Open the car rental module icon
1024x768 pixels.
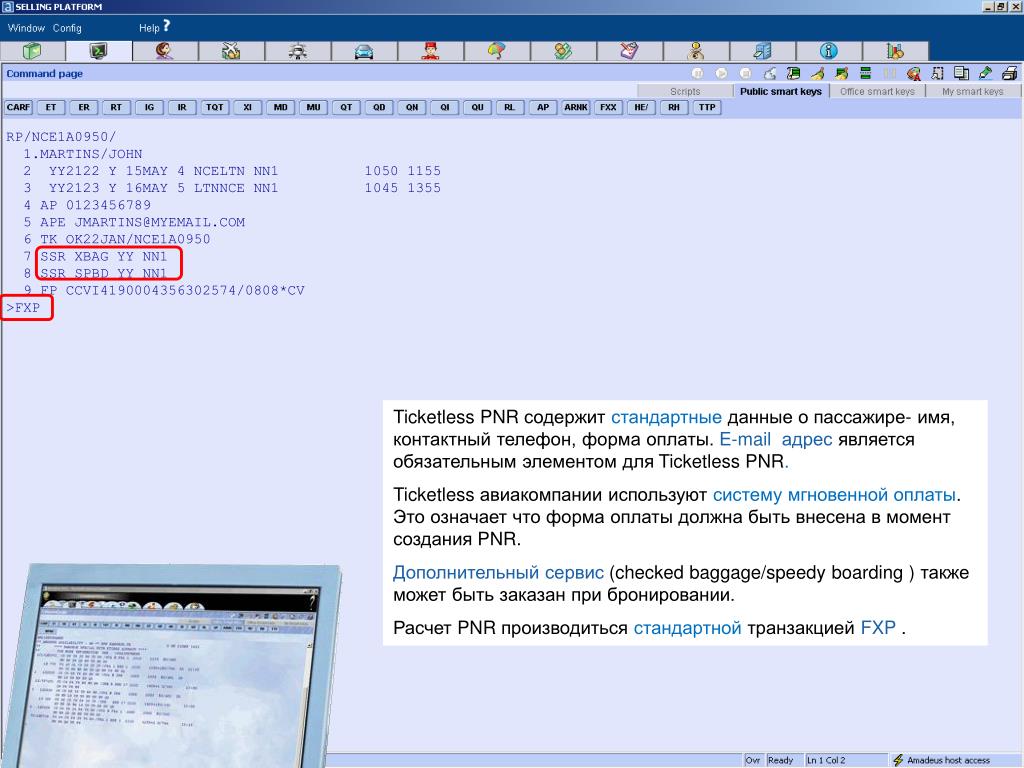(x=363, y=51)
